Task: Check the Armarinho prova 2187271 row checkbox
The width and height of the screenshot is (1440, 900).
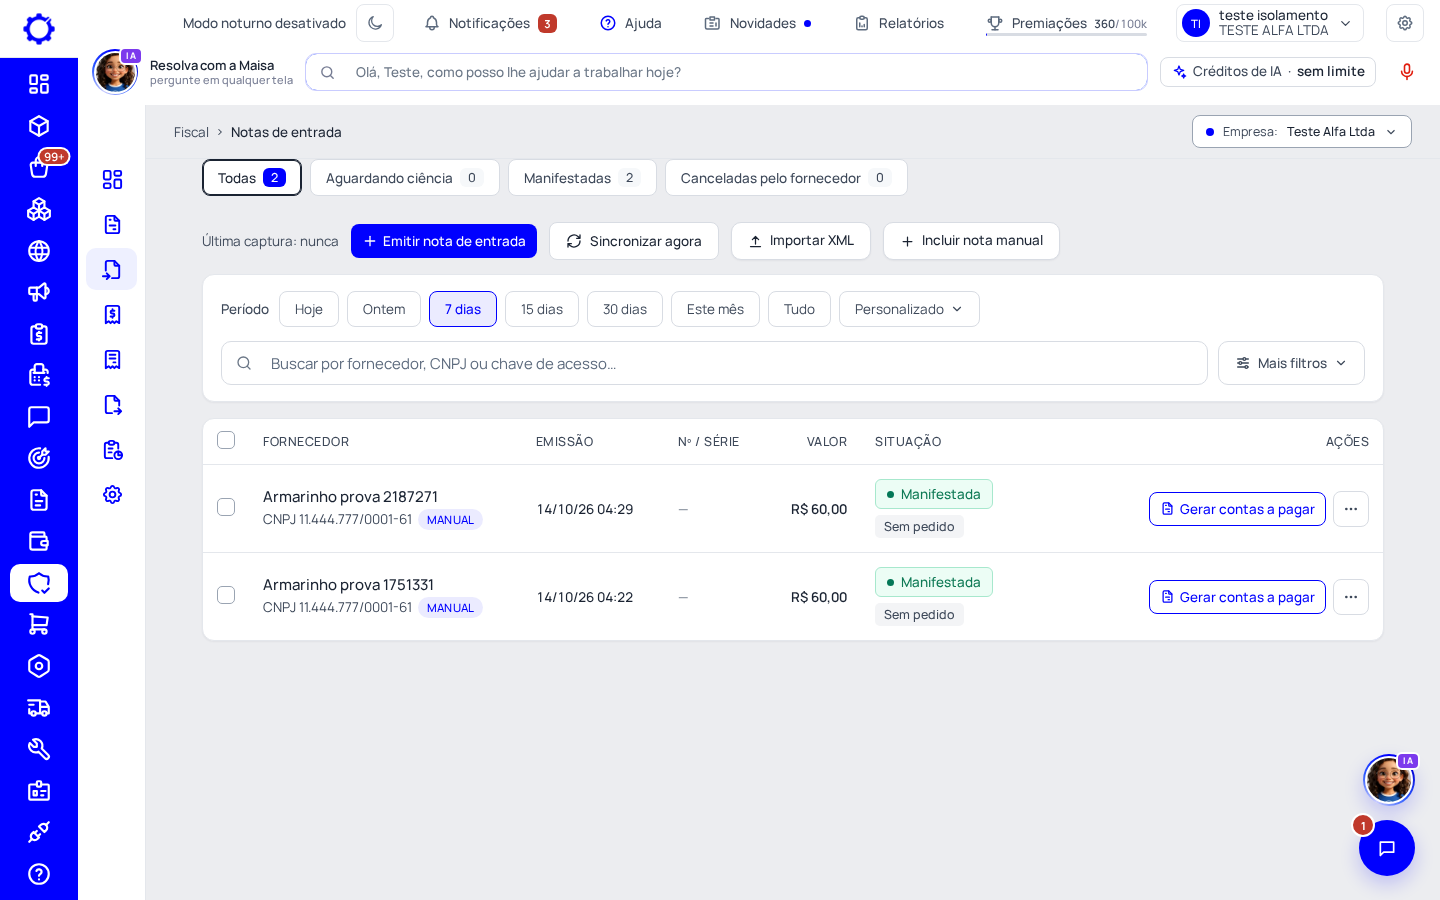Action: point(226,507)
